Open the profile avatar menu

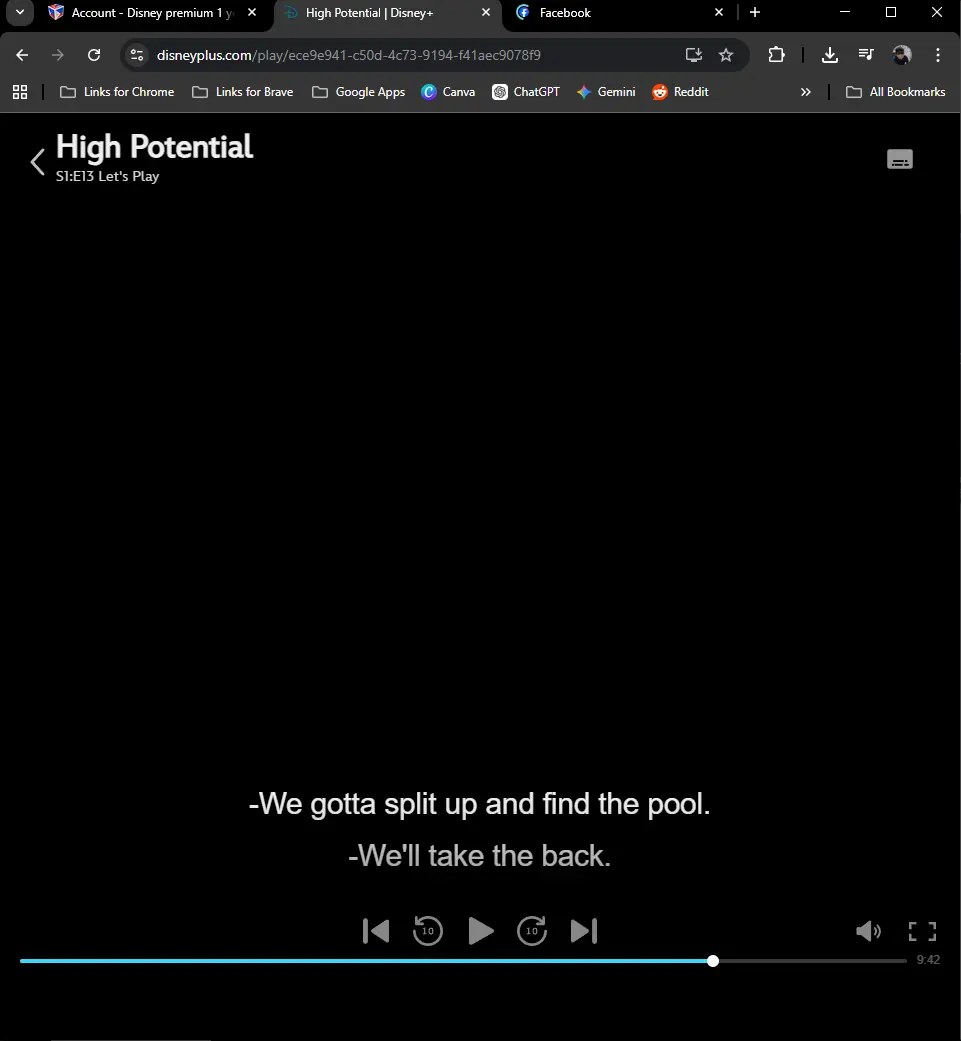[901, 55]
